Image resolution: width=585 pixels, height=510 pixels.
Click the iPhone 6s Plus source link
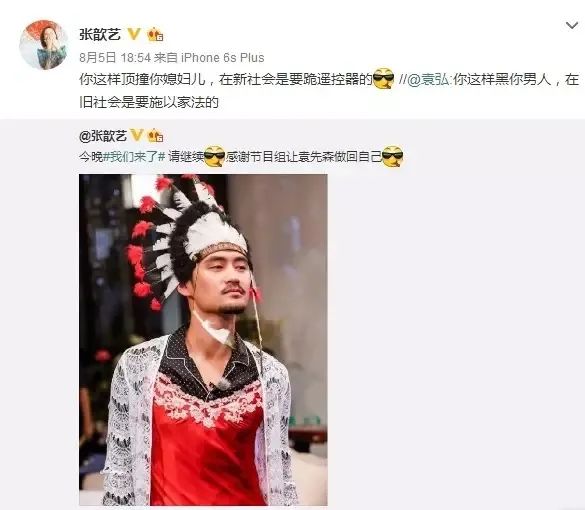pos(223,58)
